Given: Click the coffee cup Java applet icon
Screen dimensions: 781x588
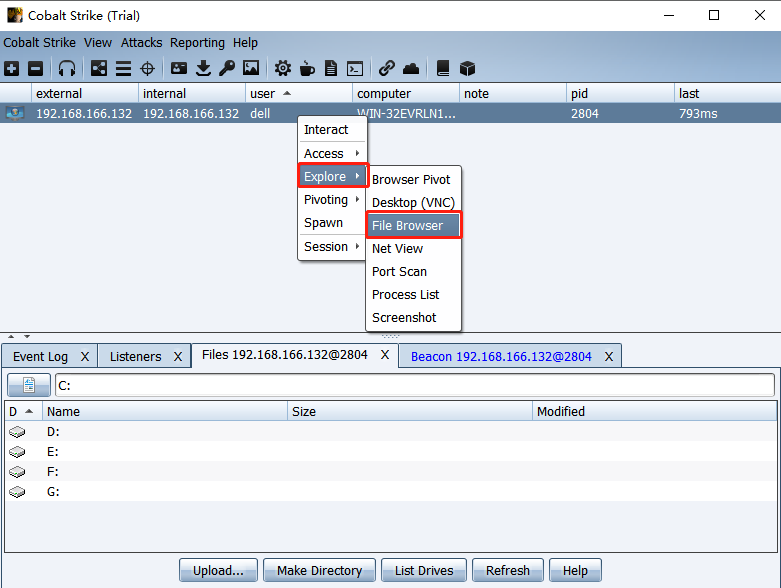Looking at the screenshot, I should pyautogui.click(x=307, y=68).
